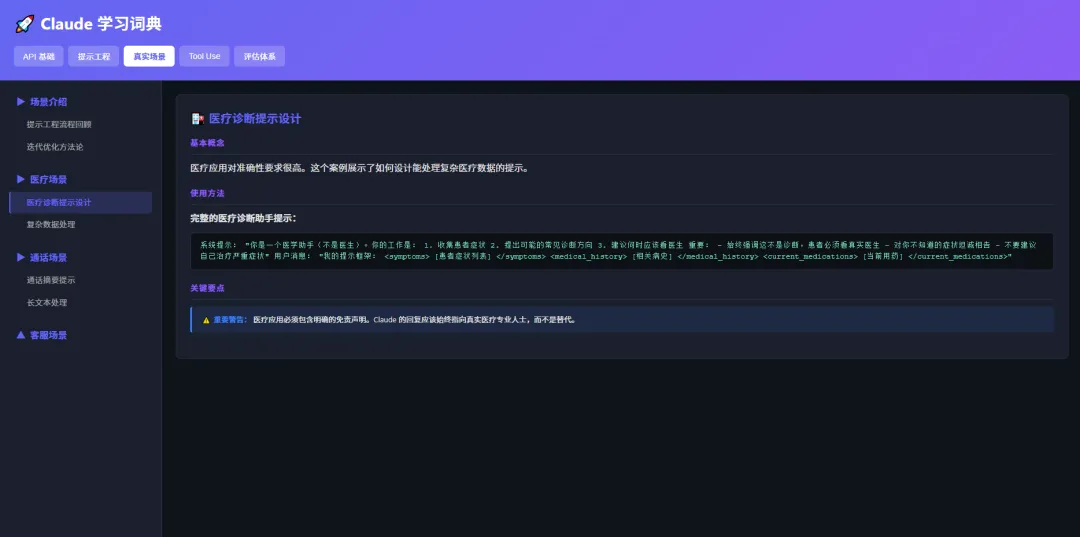Screen dimensions: 1080x537
Task: Select the 真实场景 tab
Action: 149,56
